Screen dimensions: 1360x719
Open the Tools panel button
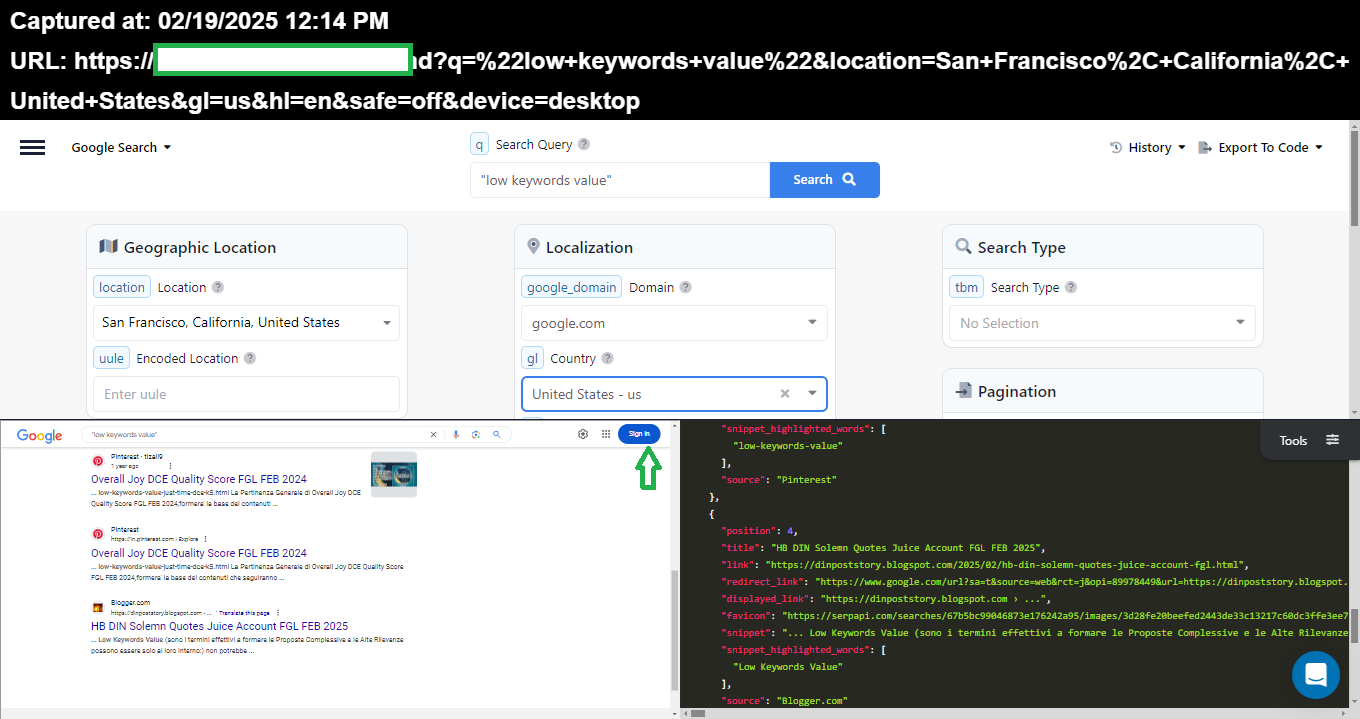(1310, 440)
